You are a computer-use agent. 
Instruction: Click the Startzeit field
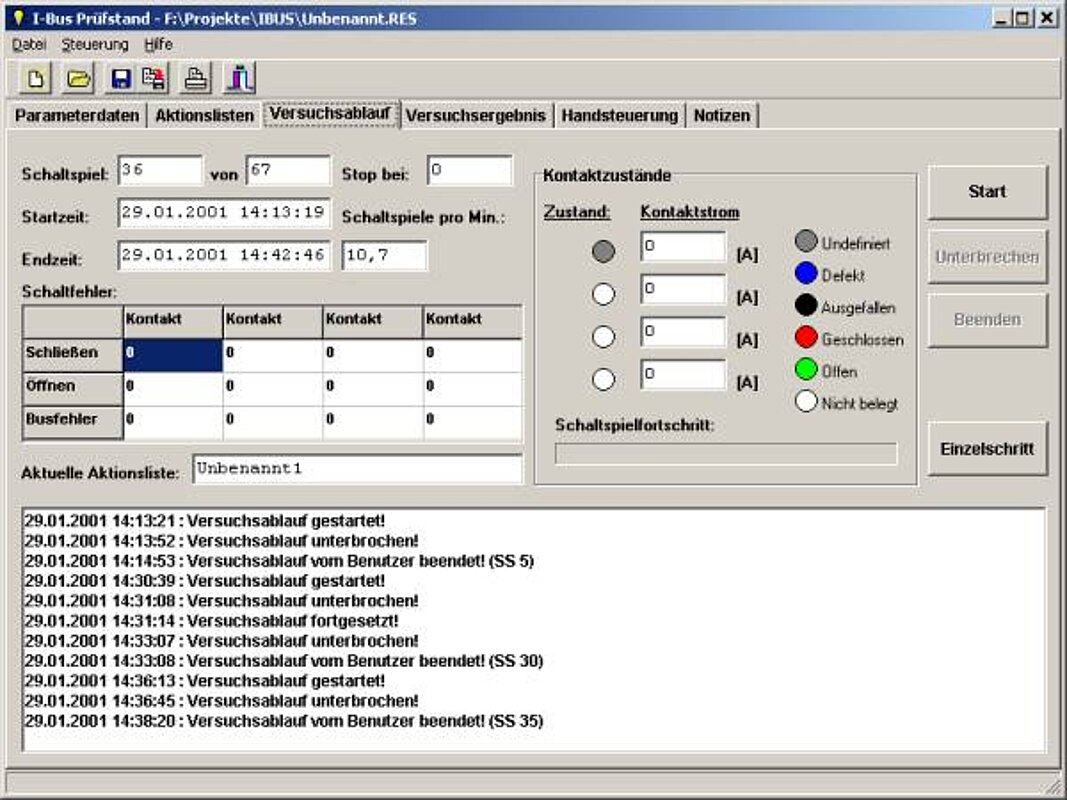click(x=224, y=213)
